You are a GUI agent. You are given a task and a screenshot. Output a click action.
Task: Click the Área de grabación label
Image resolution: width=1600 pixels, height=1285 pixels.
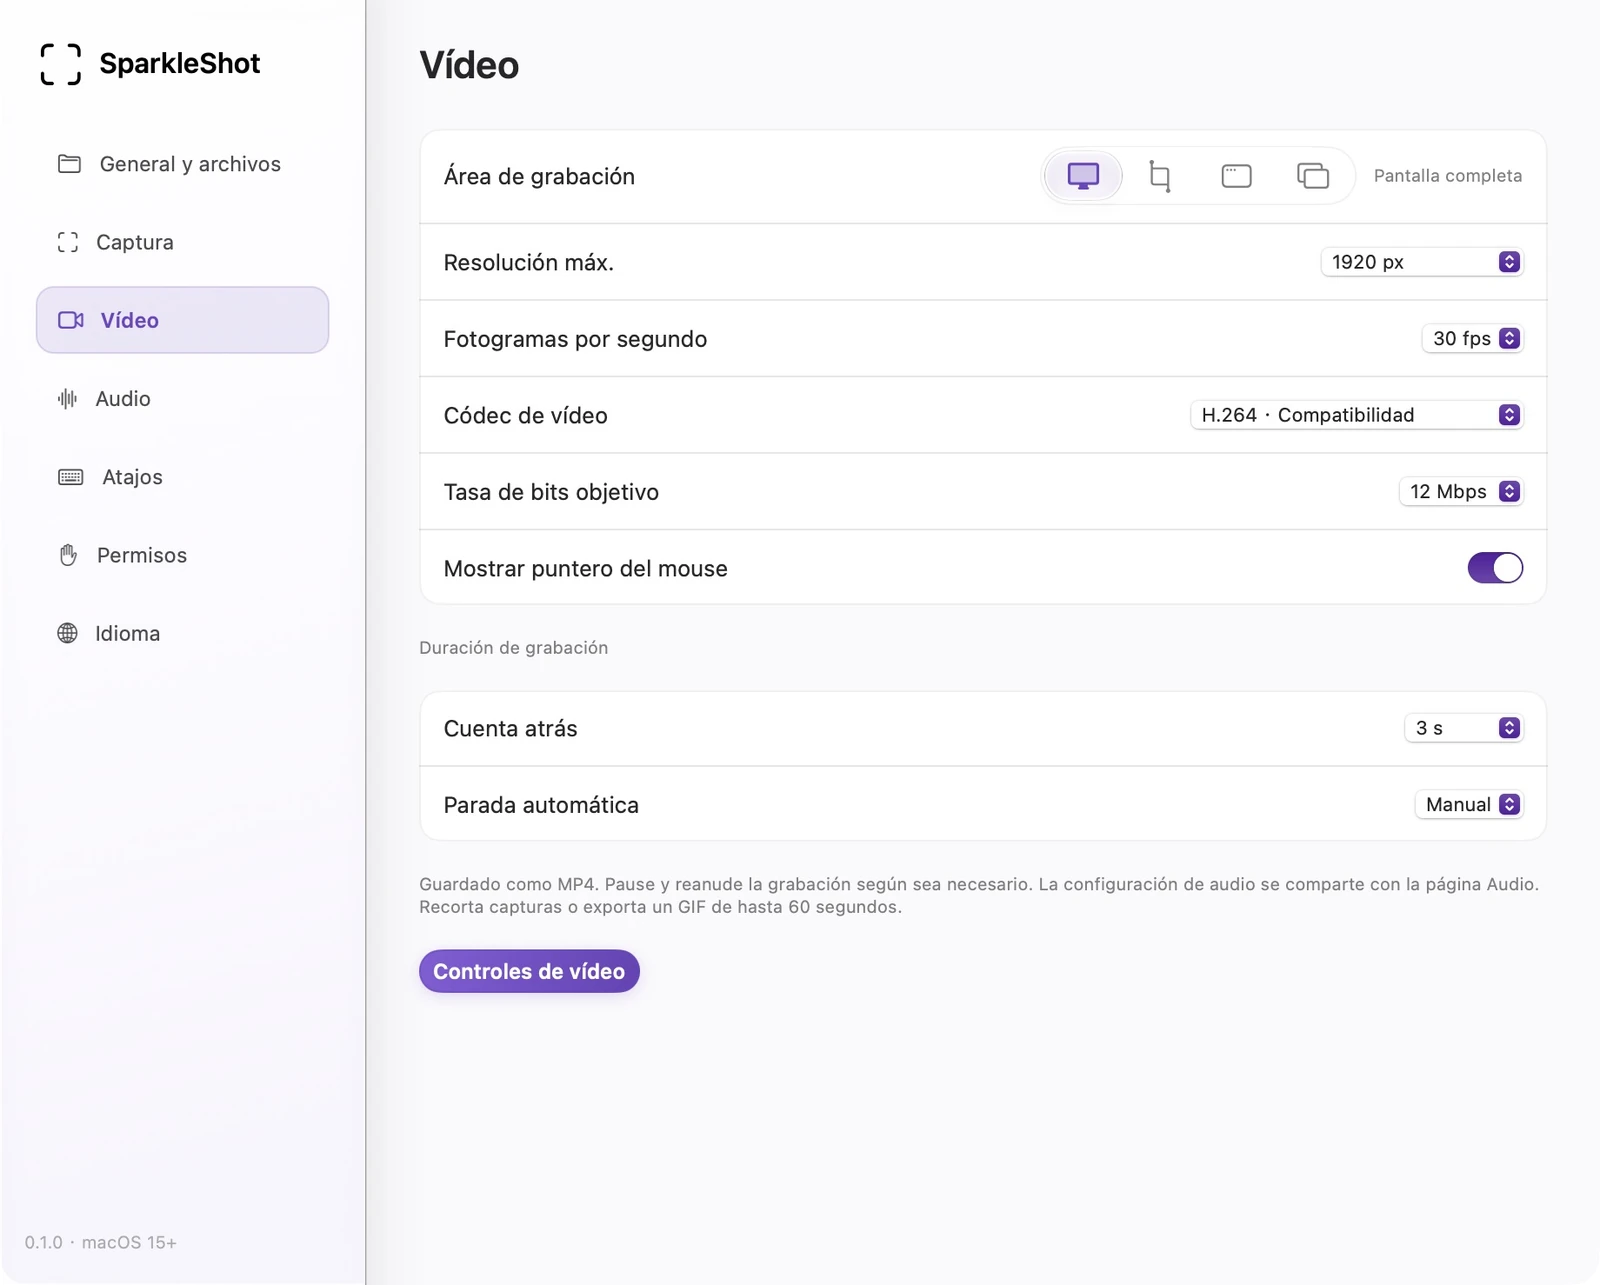(539, 177)
